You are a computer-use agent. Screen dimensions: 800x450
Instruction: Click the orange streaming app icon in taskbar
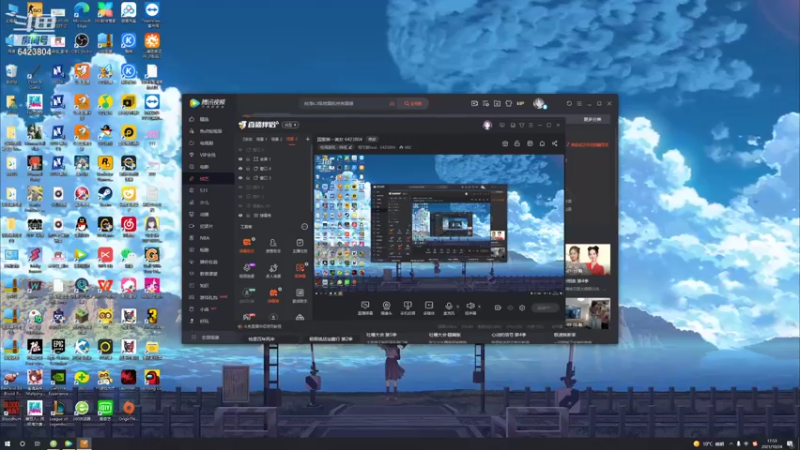click(x=84, y=444)
